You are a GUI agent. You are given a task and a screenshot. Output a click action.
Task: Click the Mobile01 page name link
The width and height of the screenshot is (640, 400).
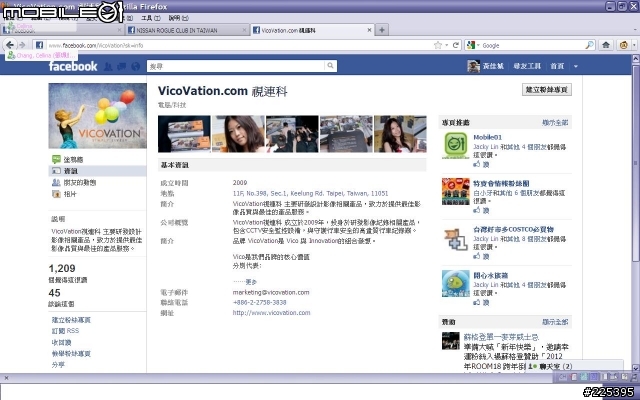(x=487, y=137)
